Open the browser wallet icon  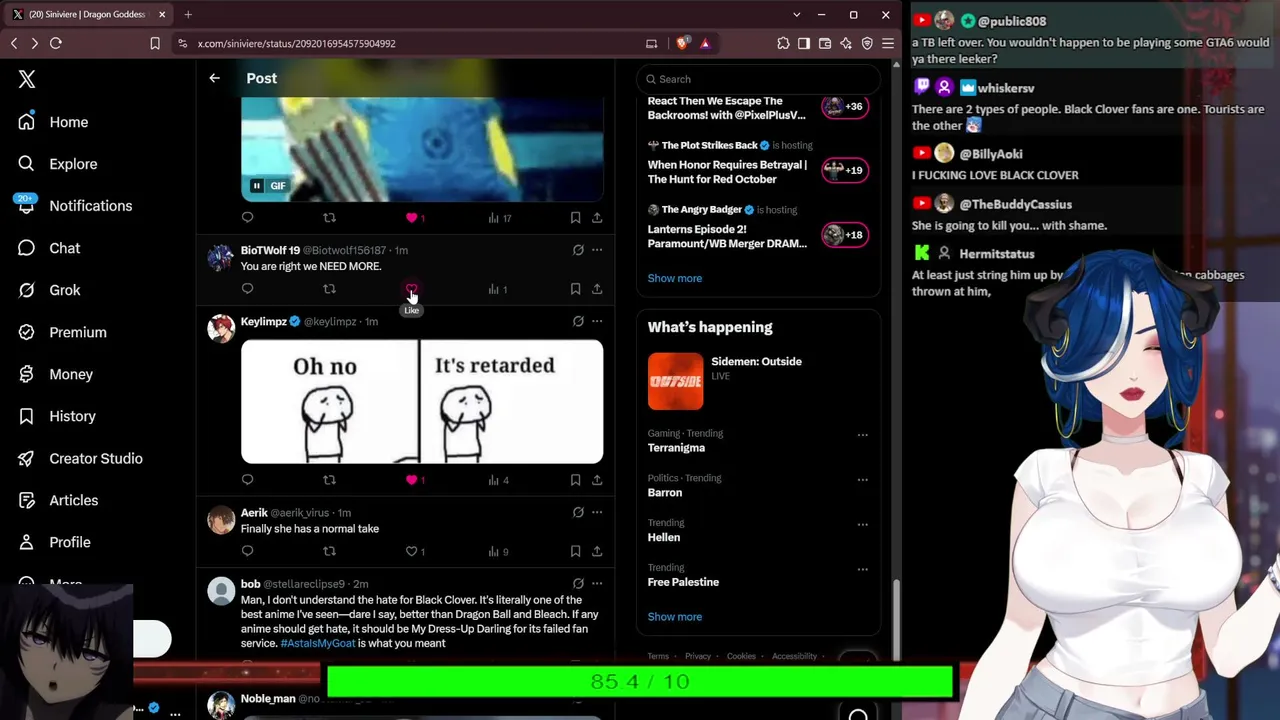coord(825,44)
